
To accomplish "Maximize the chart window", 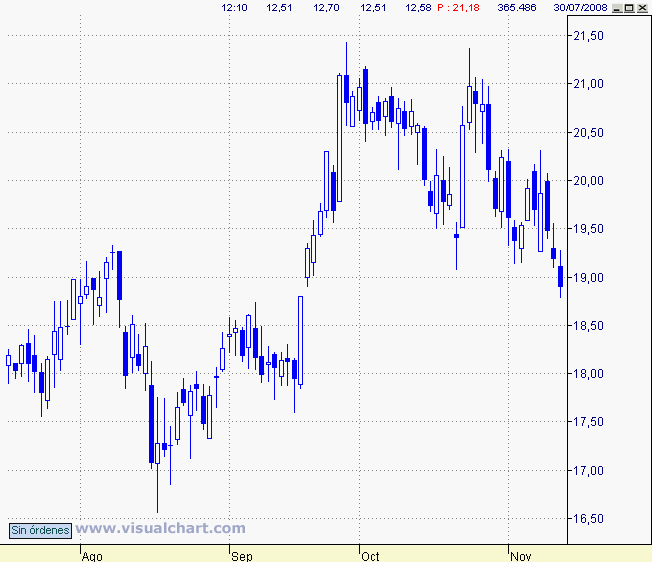I will [630, 8].
